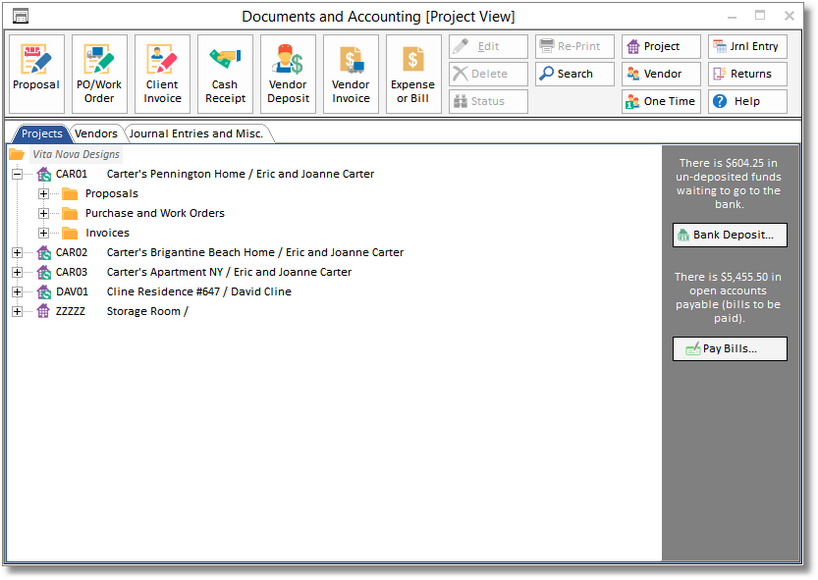
Task: Select the Invoices tree item
Action: 107,233
